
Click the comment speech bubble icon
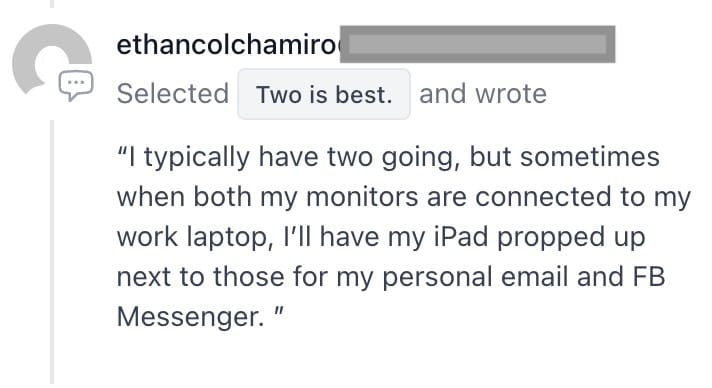pyautogui.click(x=76, y=85)
